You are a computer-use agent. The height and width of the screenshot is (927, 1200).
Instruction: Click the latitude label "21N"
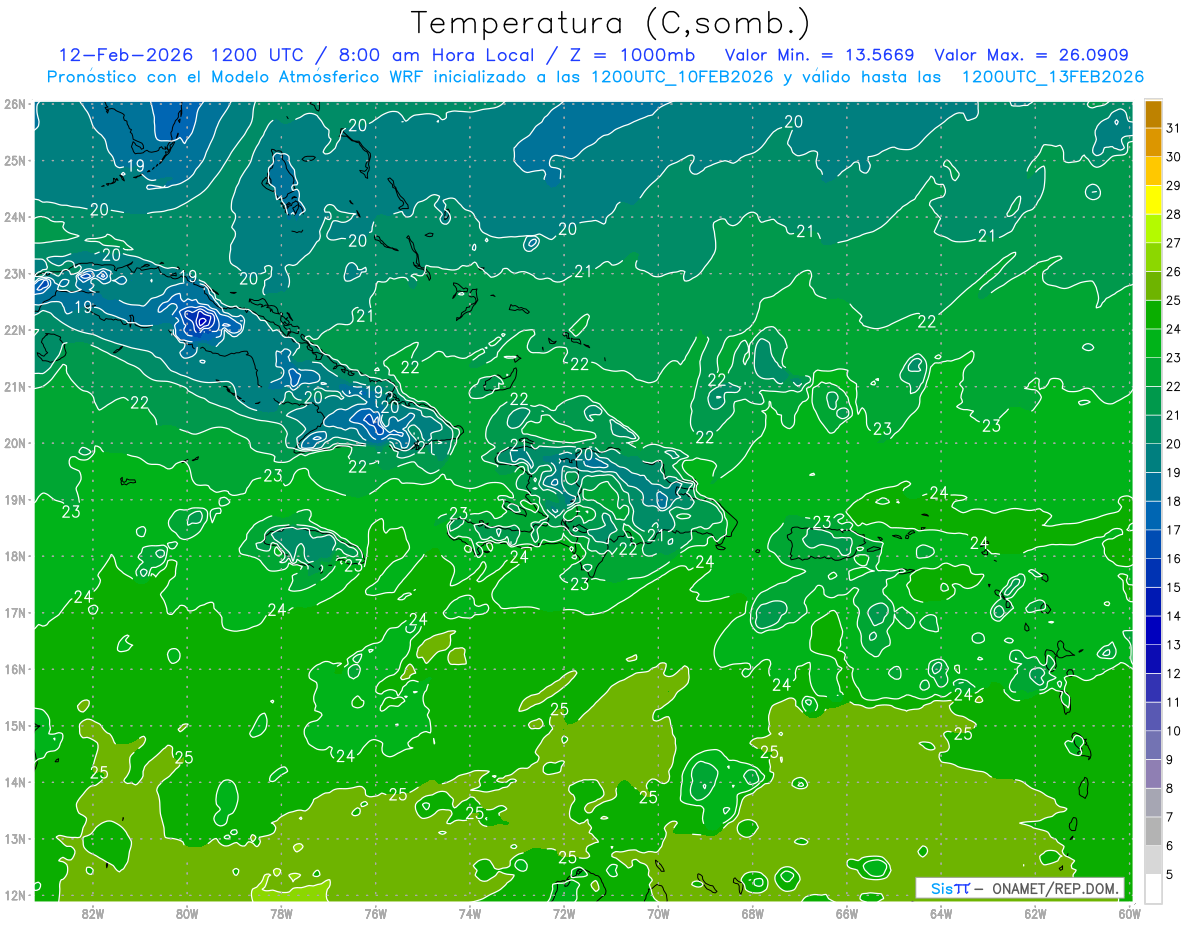(15, 386)
